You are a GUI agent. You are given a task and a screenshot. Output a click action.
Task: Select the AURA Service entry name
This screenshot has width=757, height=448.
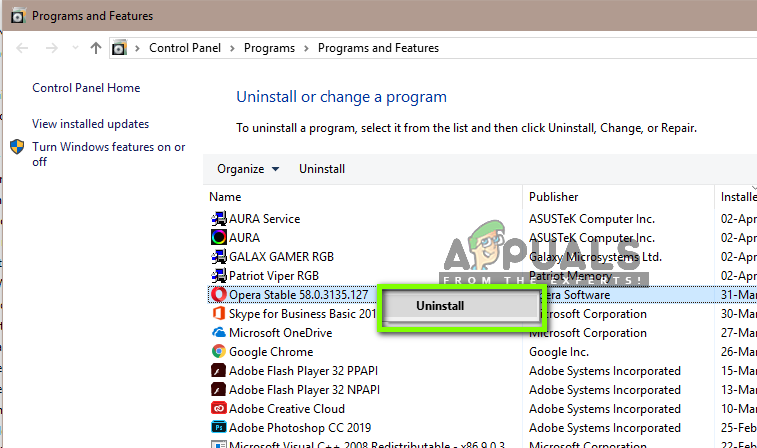pos(265,219)
